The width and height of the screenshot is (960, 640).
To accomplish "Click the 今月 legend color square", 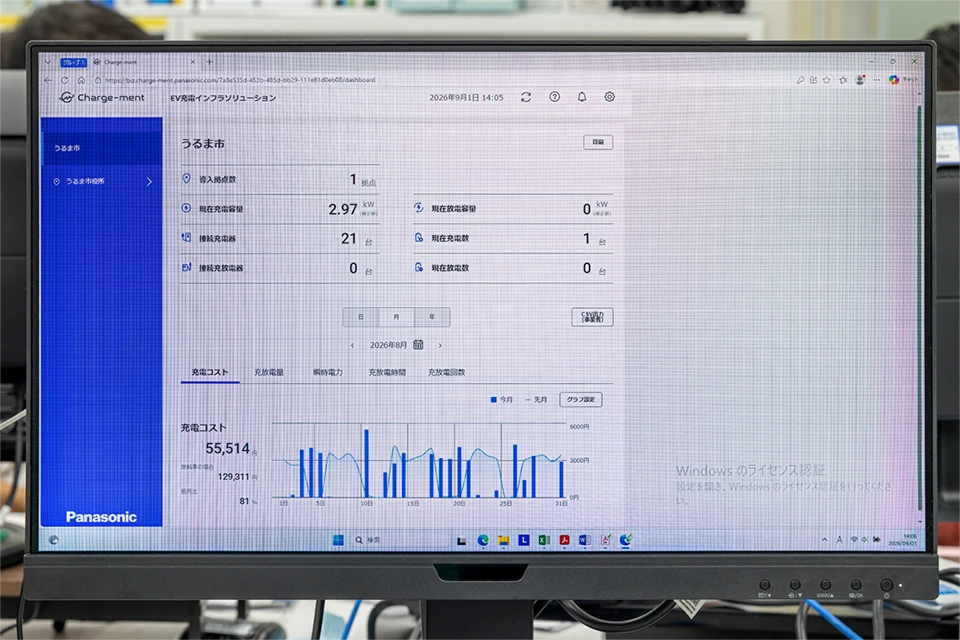I will tap(493, 400).
